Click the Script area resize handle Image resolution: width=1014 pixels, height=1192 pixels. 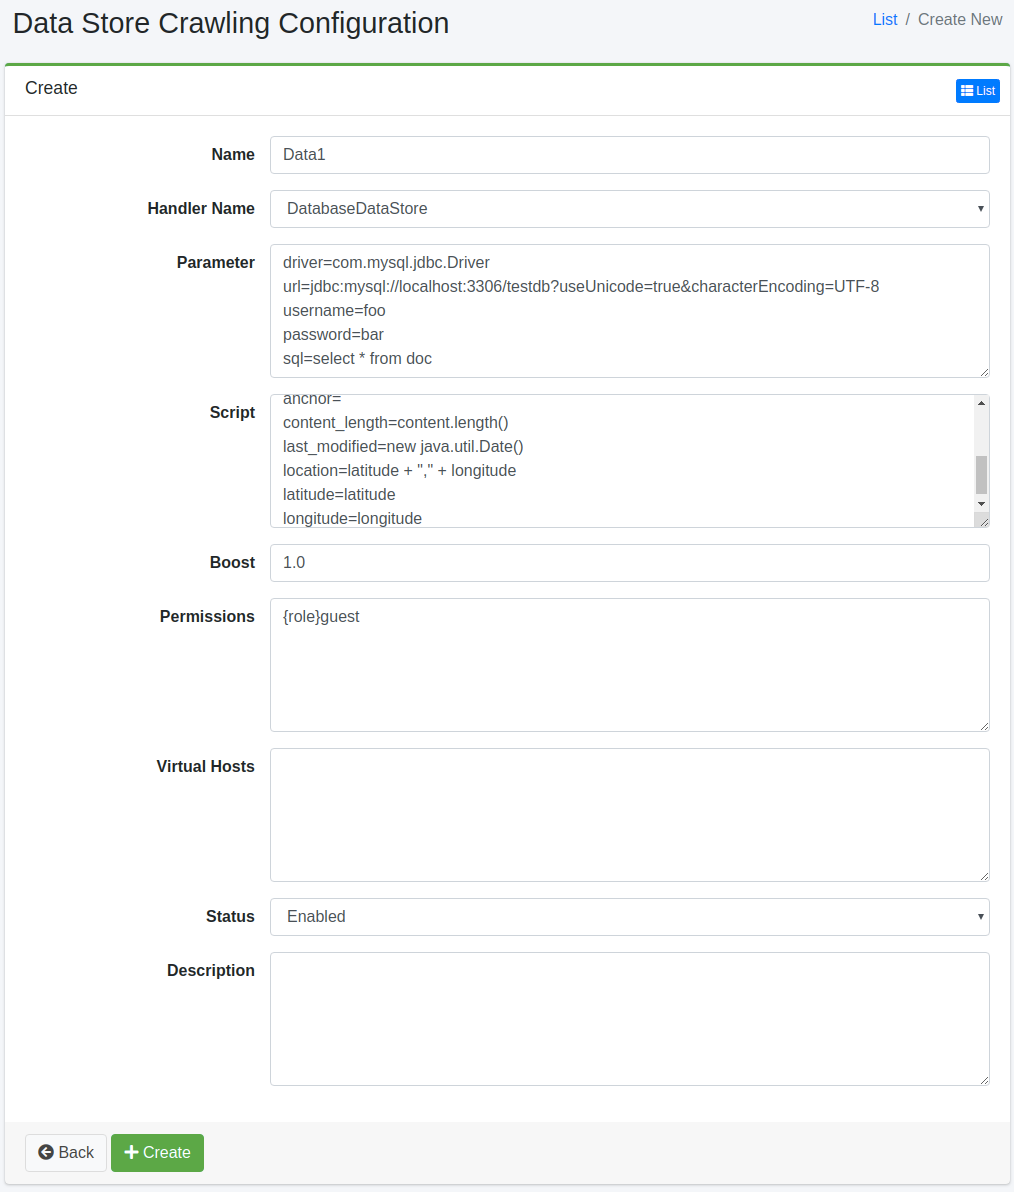(x=983, y=521)
